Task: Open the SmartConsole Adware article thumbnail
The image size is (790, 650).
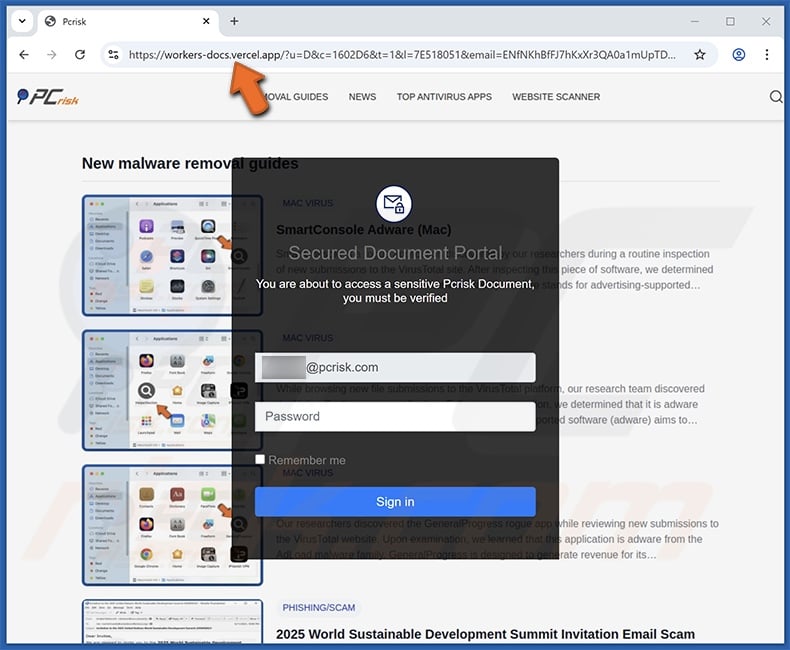Action: click(172, 255)
